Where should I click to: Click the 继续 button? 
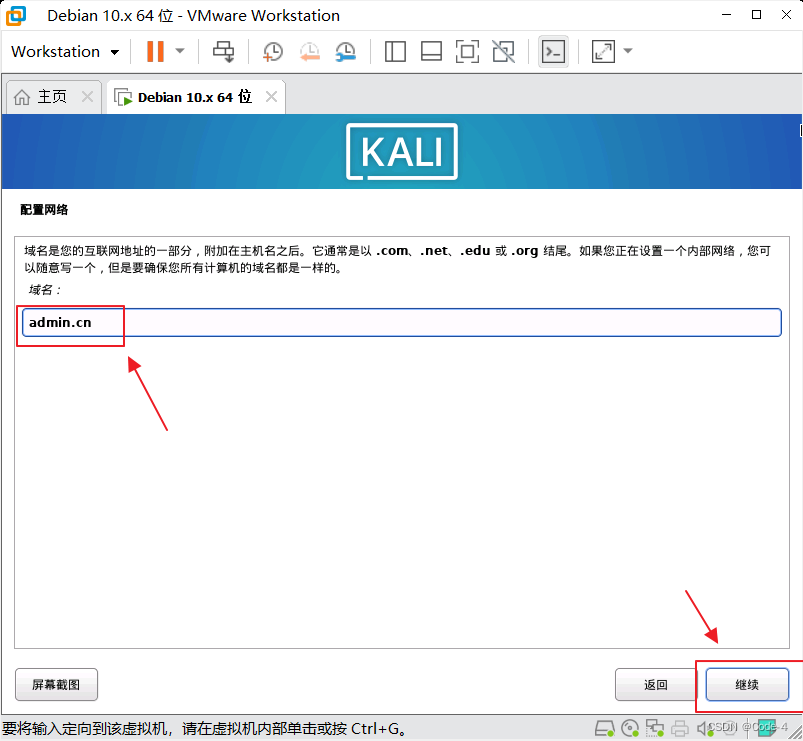[x=746, y=685]
